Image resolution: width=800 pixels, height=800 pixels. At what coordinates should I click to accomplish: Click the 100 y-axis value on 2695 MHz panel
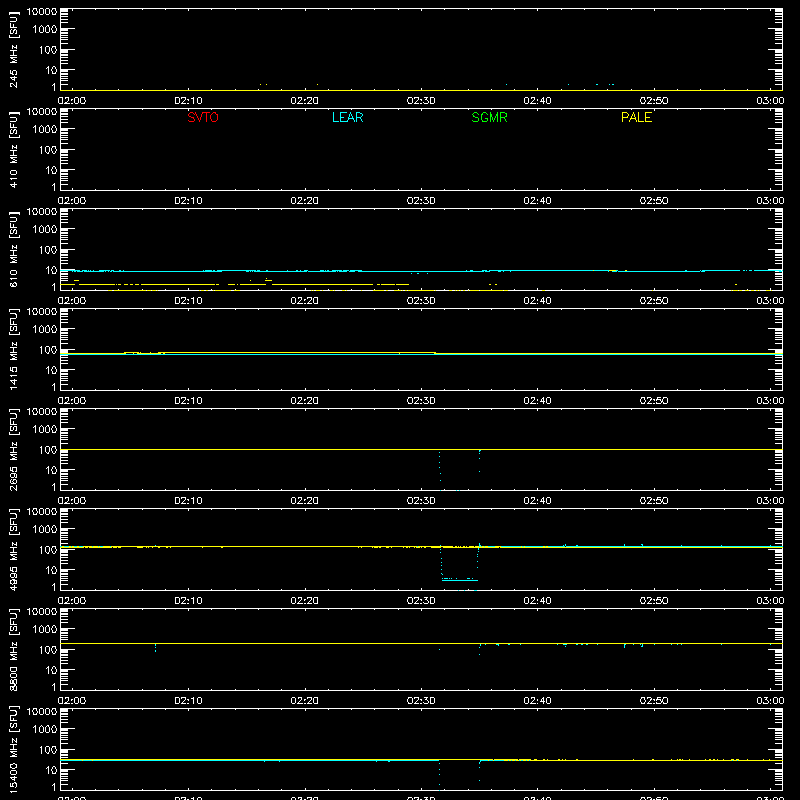[48, 450]
